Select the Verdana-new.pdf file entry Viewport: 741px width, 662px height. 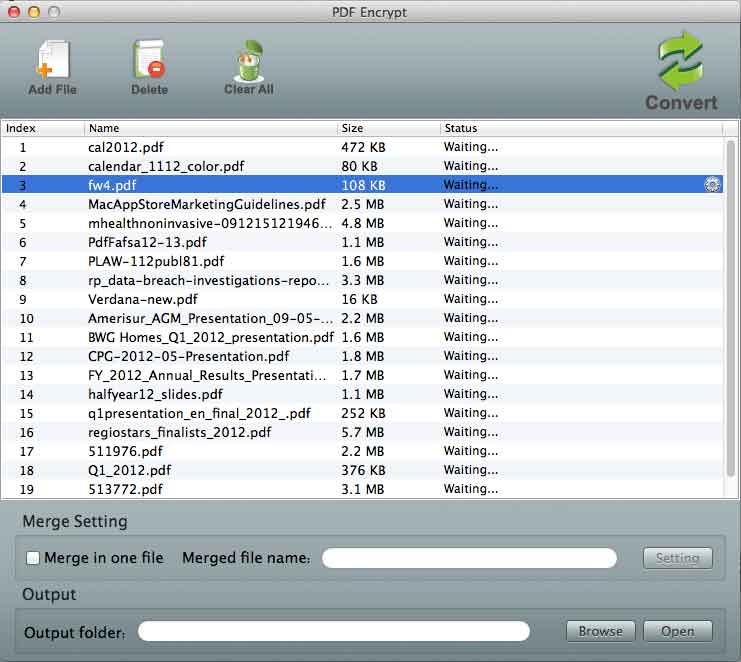[200, 299]
